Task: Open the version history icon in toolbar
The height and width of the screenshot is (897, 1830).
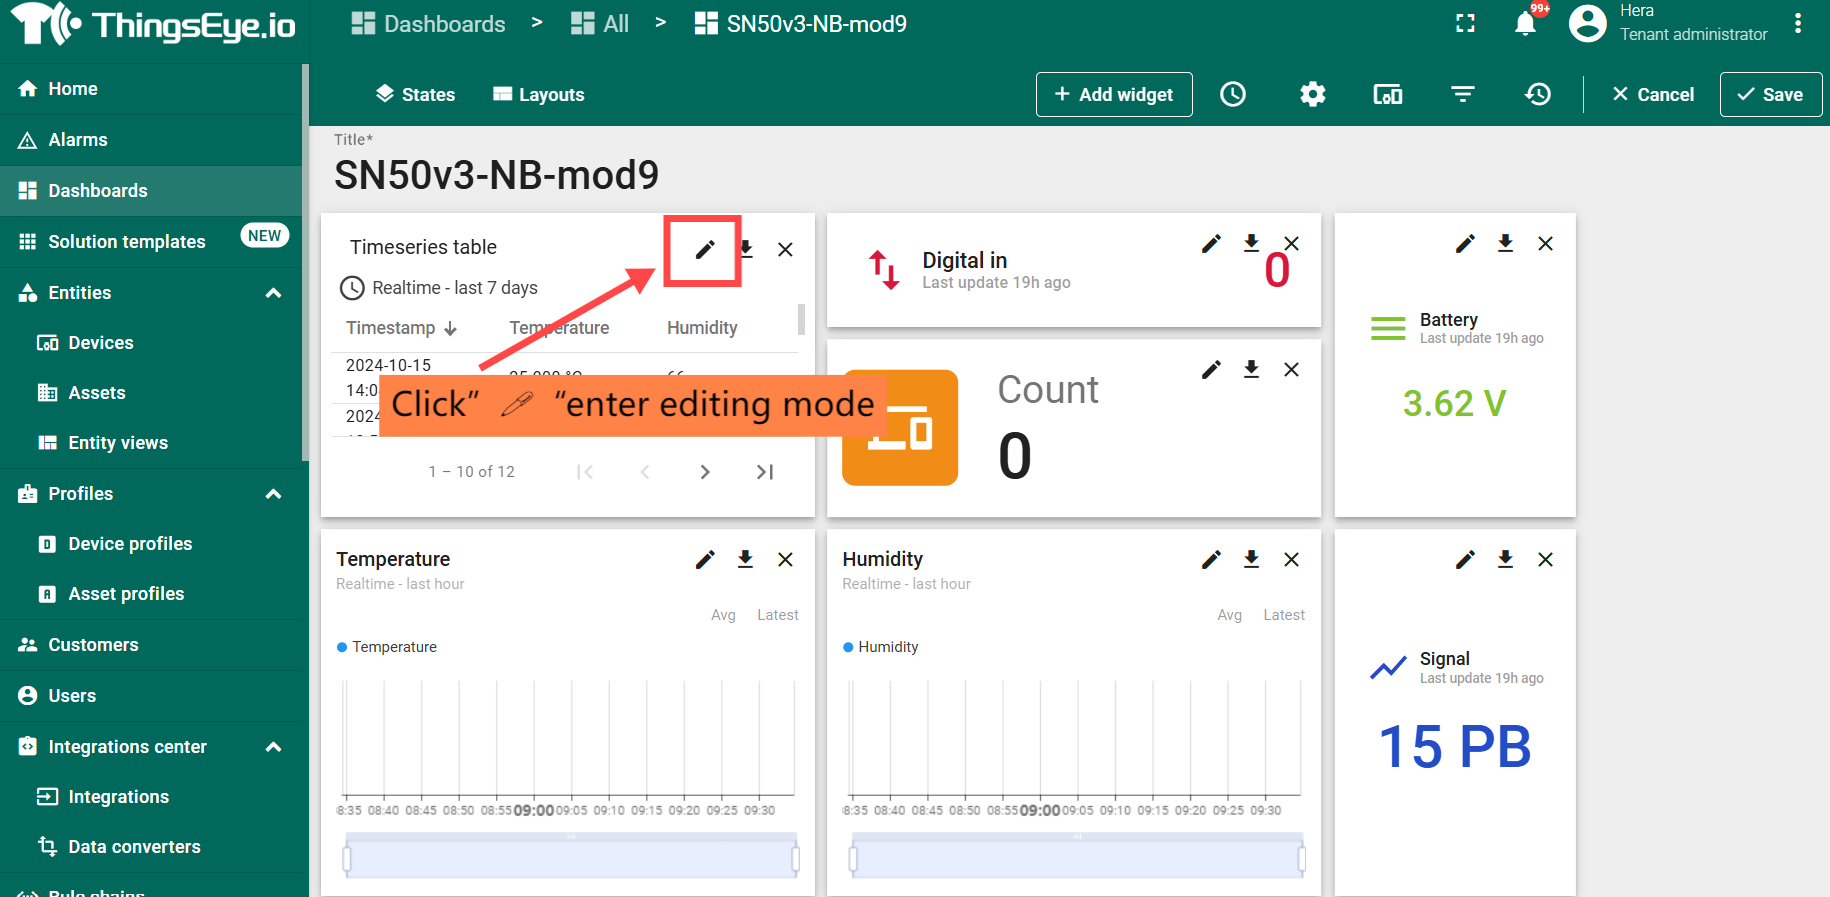Action: tap(1537, 94)
